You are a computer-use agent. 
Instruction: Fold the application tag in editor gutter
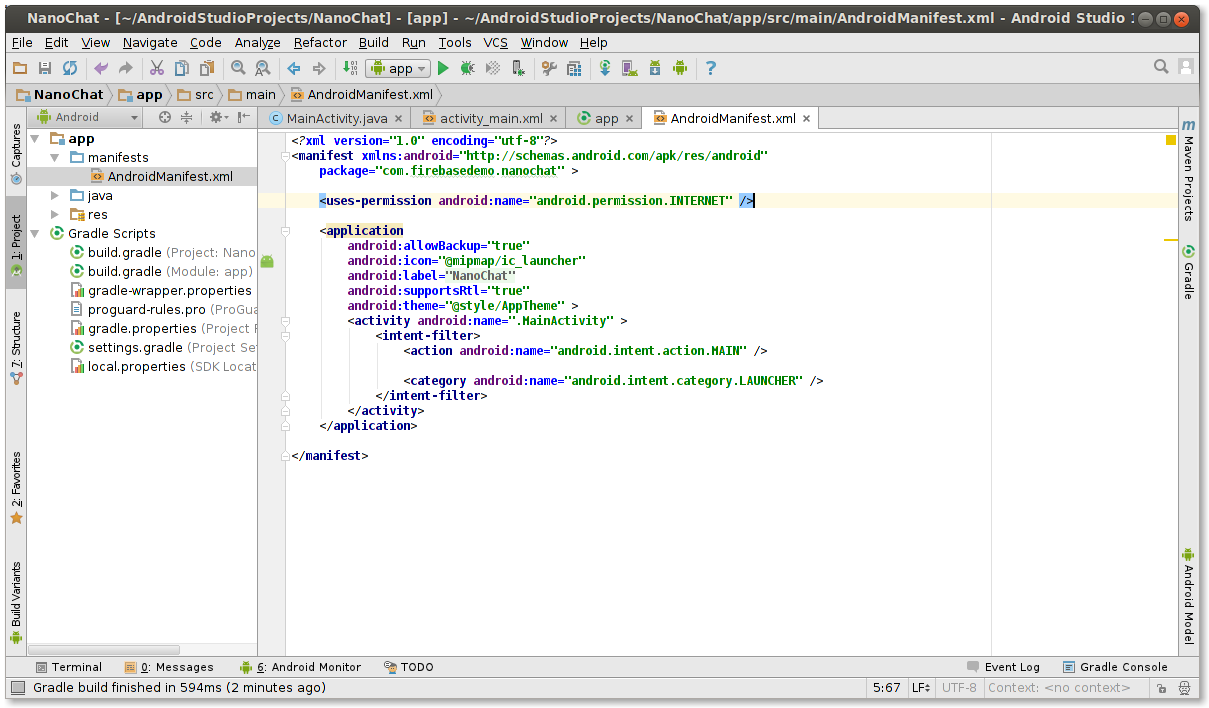click(285, 231)
